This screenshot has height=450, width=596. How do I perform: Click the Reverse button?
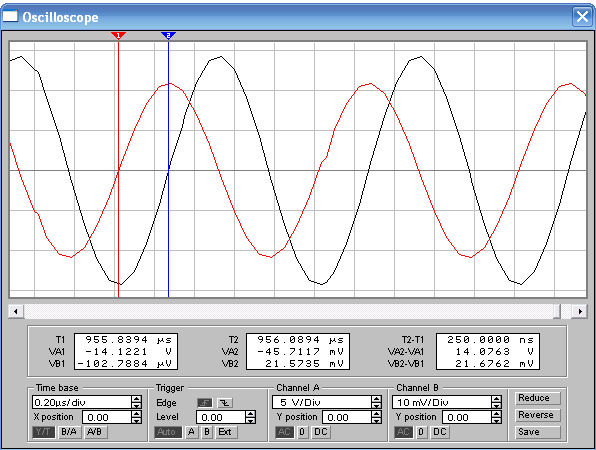click(x=537, y=415)
